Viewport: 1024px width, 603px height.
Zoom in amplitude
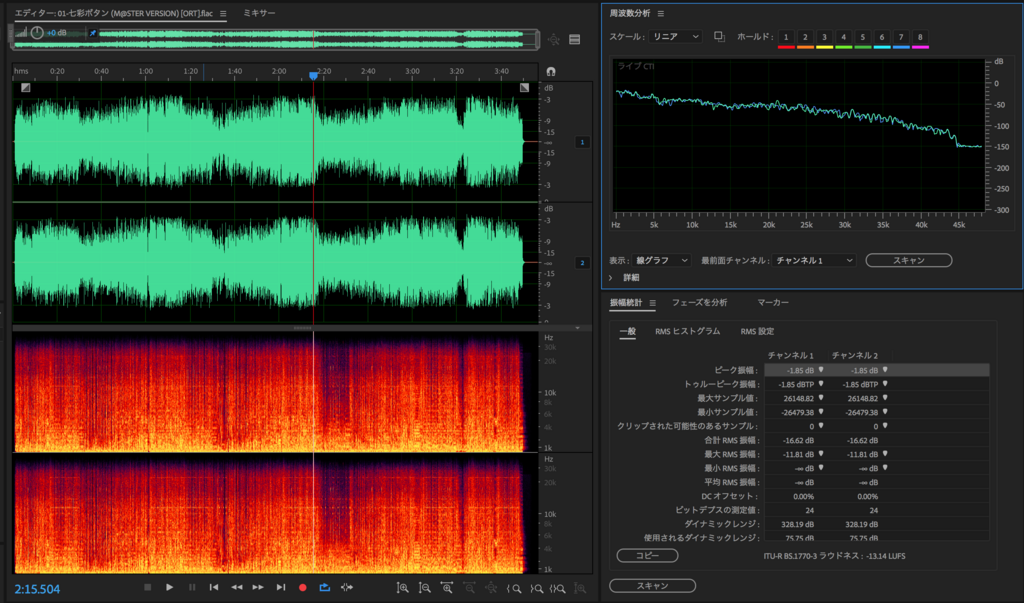pos(402,588)
